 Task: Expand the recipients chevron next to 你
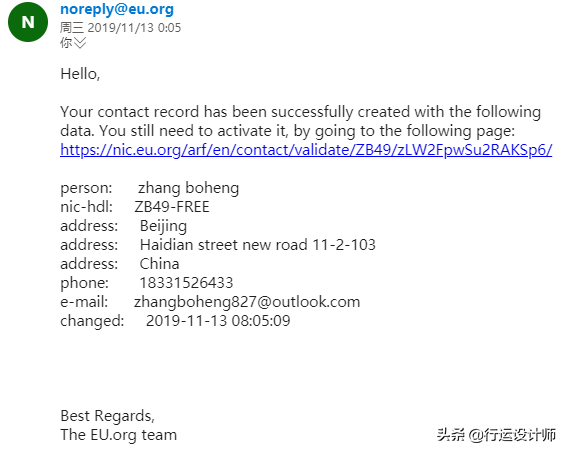click(80, 43)
